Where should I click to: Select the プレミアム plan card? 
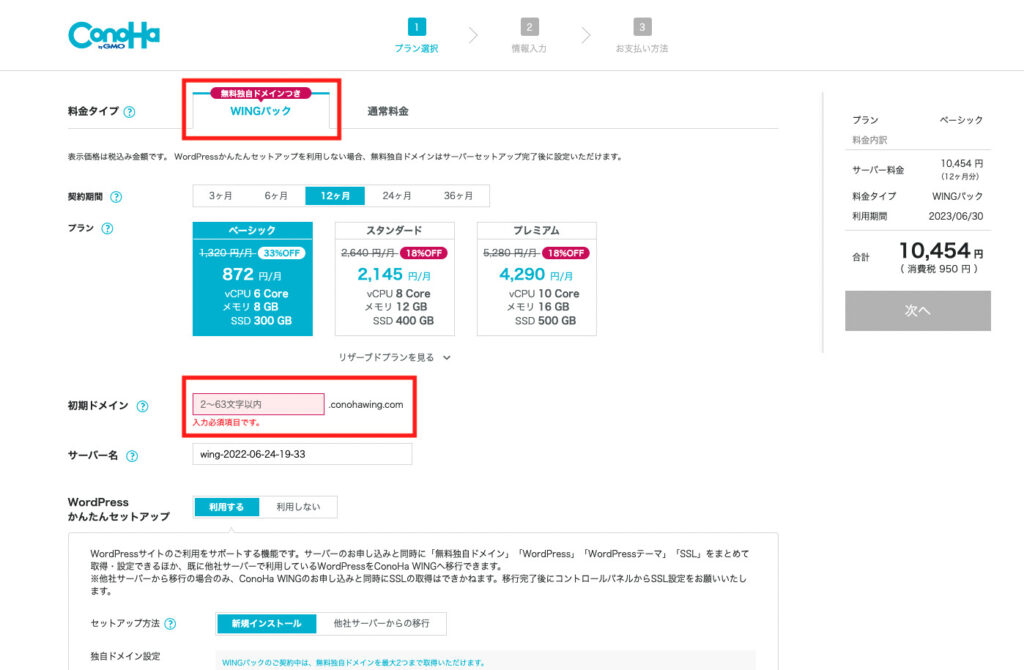point(537,279)
